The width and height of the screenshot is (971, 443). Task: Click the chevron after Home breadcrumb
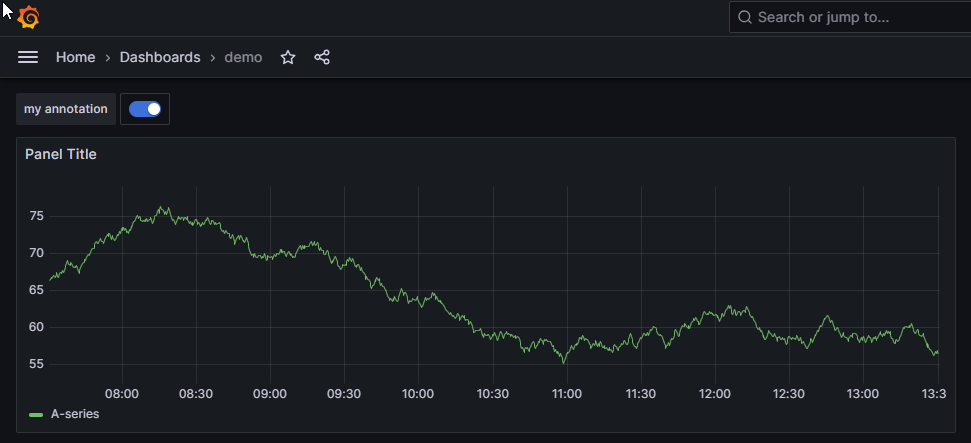[x=108, y=58]
